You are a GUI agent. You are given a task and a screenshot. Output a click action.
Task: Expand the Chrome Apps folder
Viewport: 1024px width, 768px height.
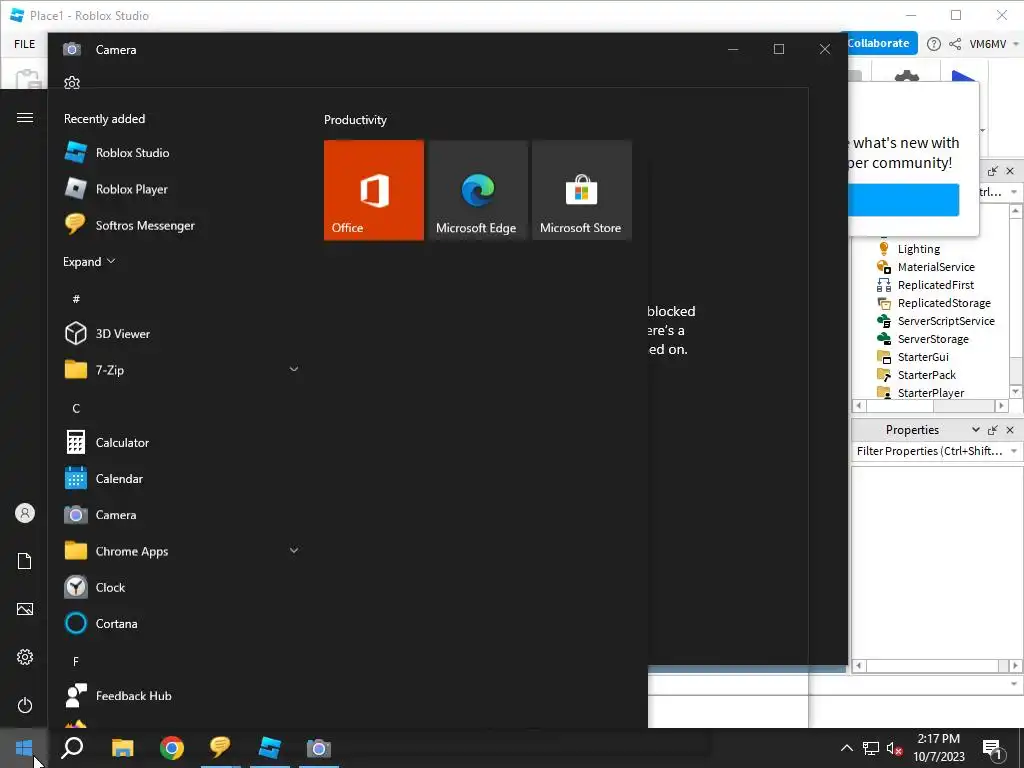tap(294, 551)
